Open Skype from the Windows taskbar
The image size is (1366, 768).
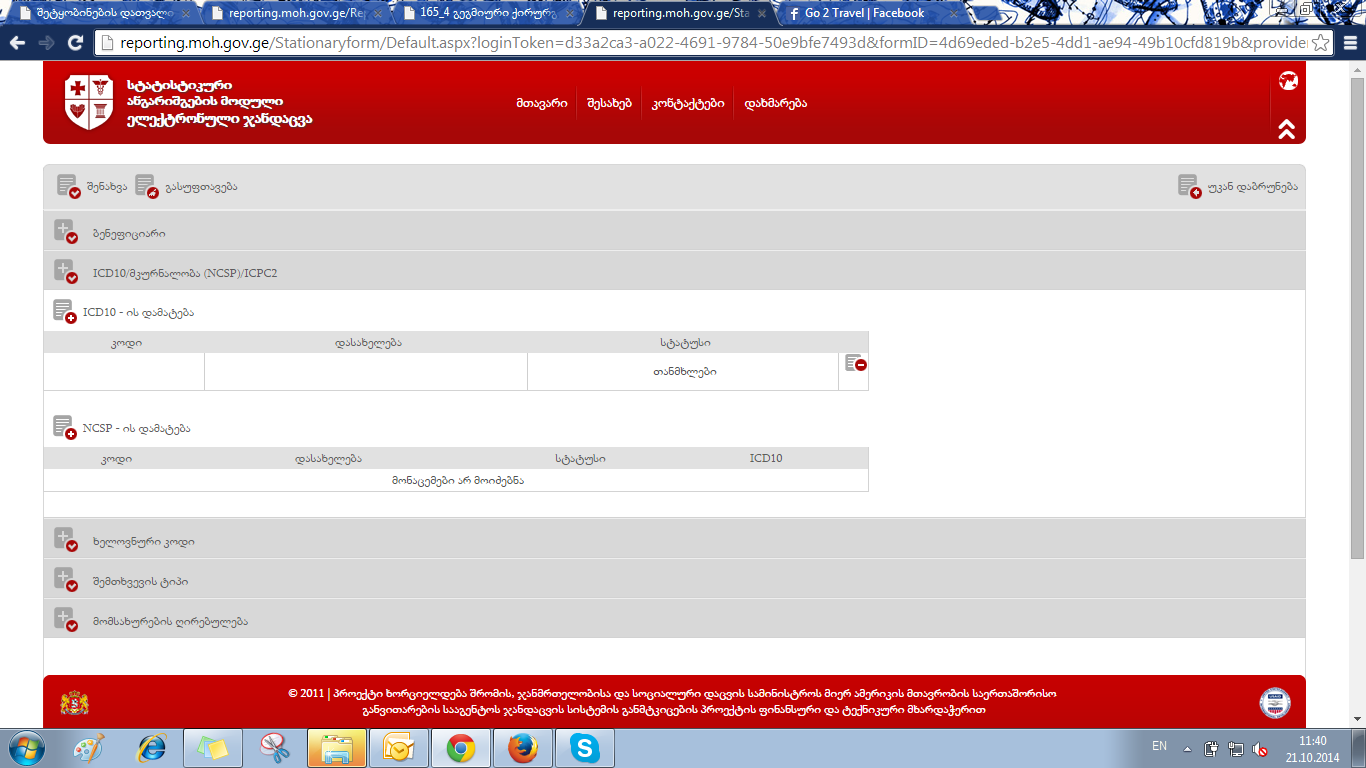click(584, 747)
